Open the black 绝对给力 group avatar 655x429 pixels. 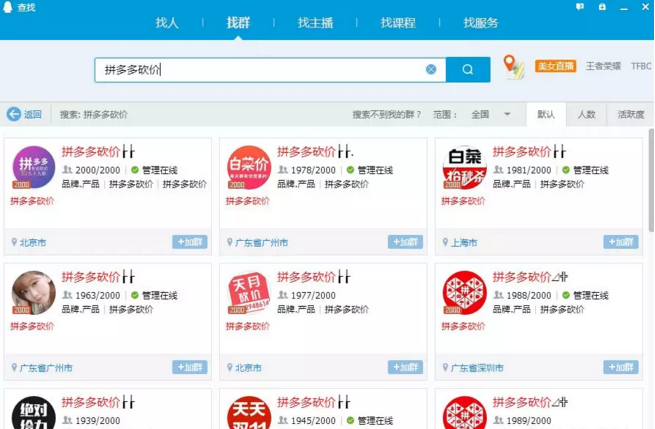(x=33, y=413)
